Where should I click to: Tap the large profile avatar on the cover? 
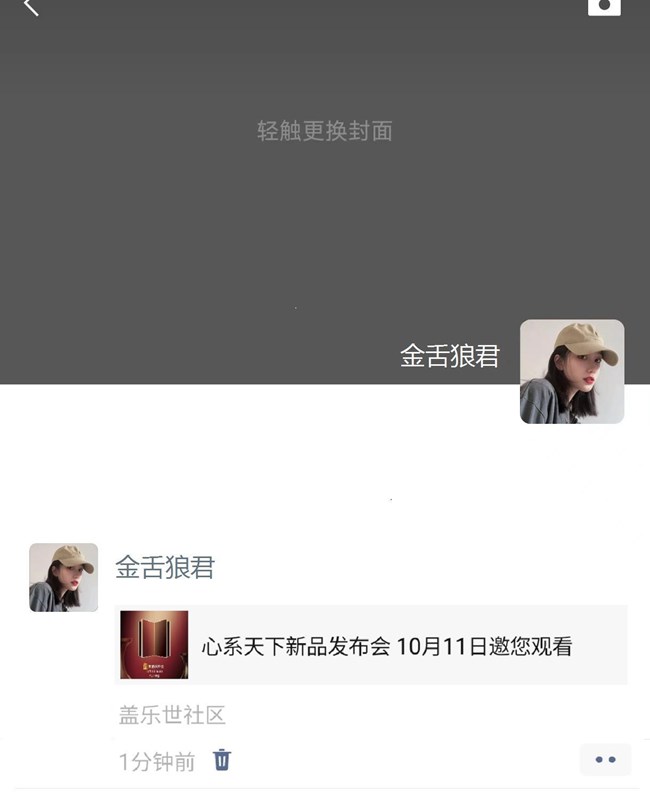[x=572, y=372]
